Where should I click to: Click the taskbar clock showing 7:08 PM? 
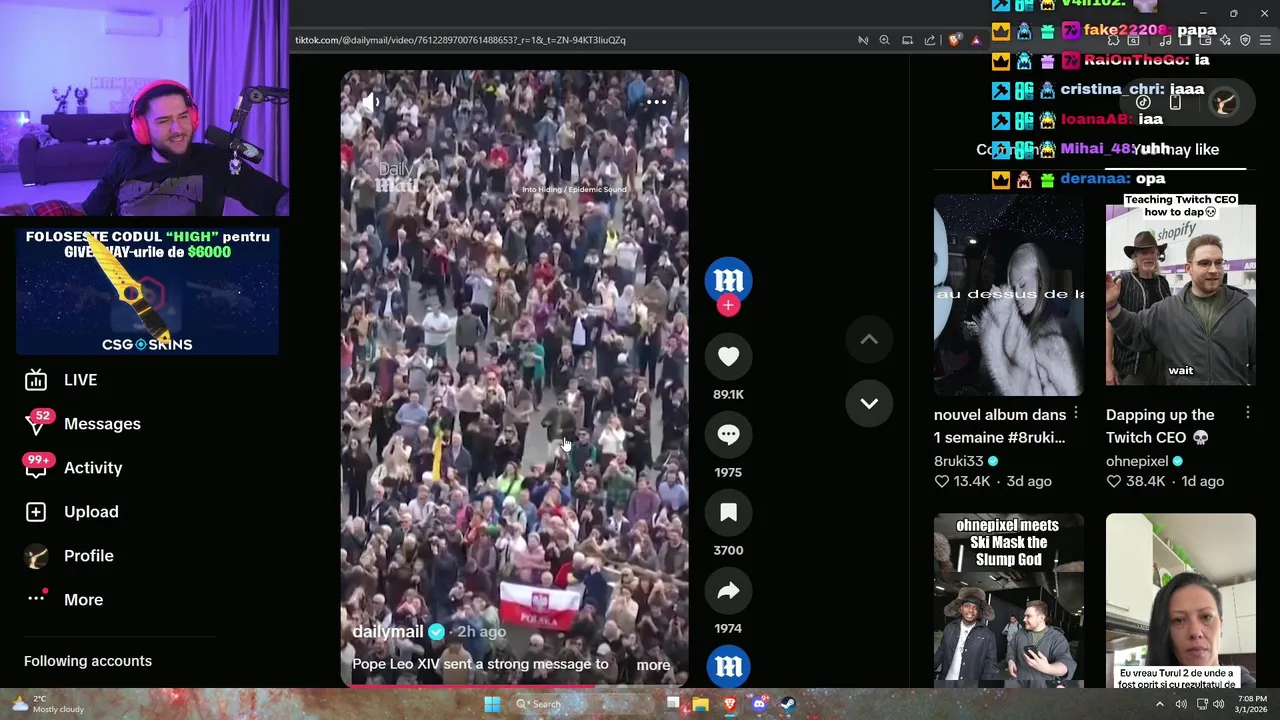pos(1252,704)
